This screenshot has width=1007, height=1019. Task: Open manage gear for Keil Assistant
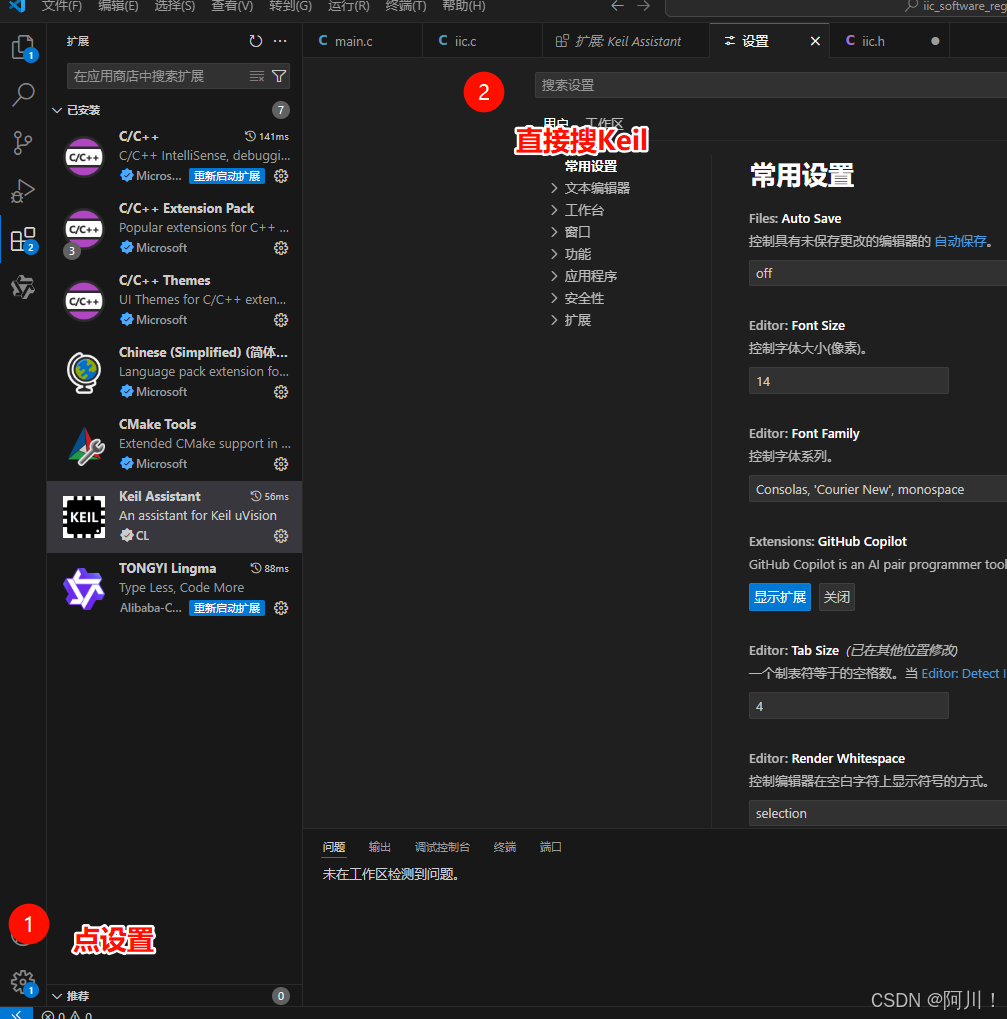(281, 536)
